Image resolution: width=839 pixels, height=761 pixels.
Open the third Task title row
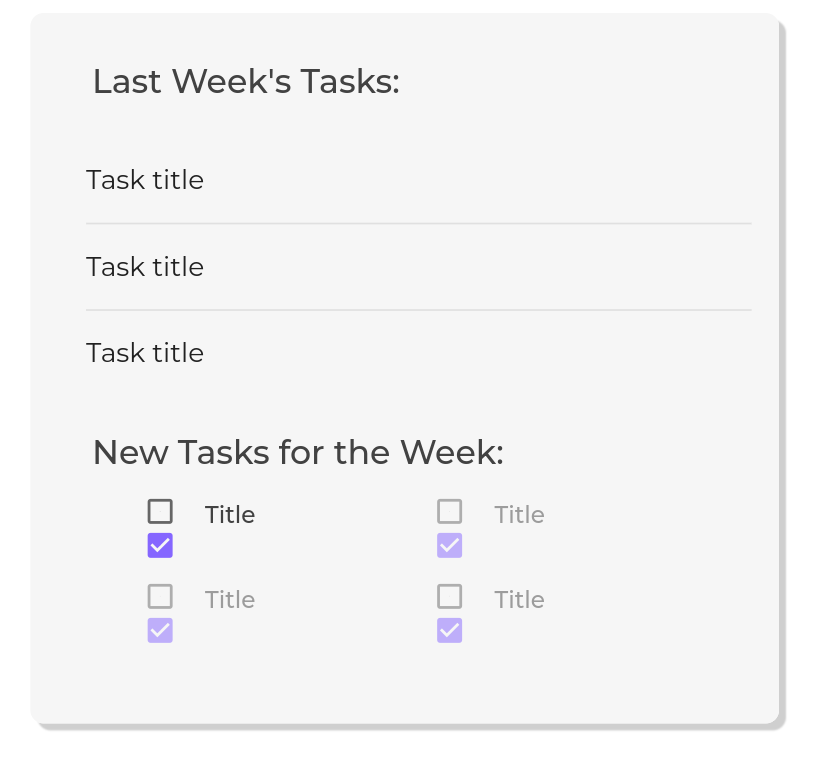click(145, 353)
